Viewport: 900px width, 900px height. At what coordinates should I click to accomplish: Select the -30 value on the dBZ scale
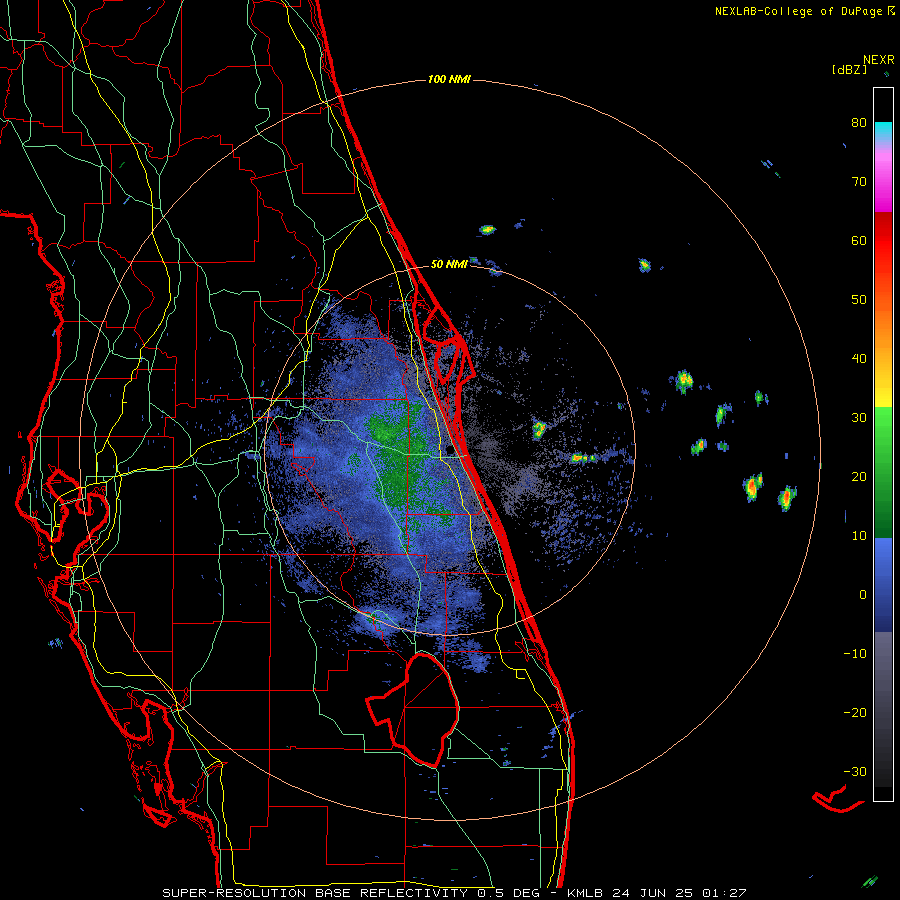tap(855, 772)
